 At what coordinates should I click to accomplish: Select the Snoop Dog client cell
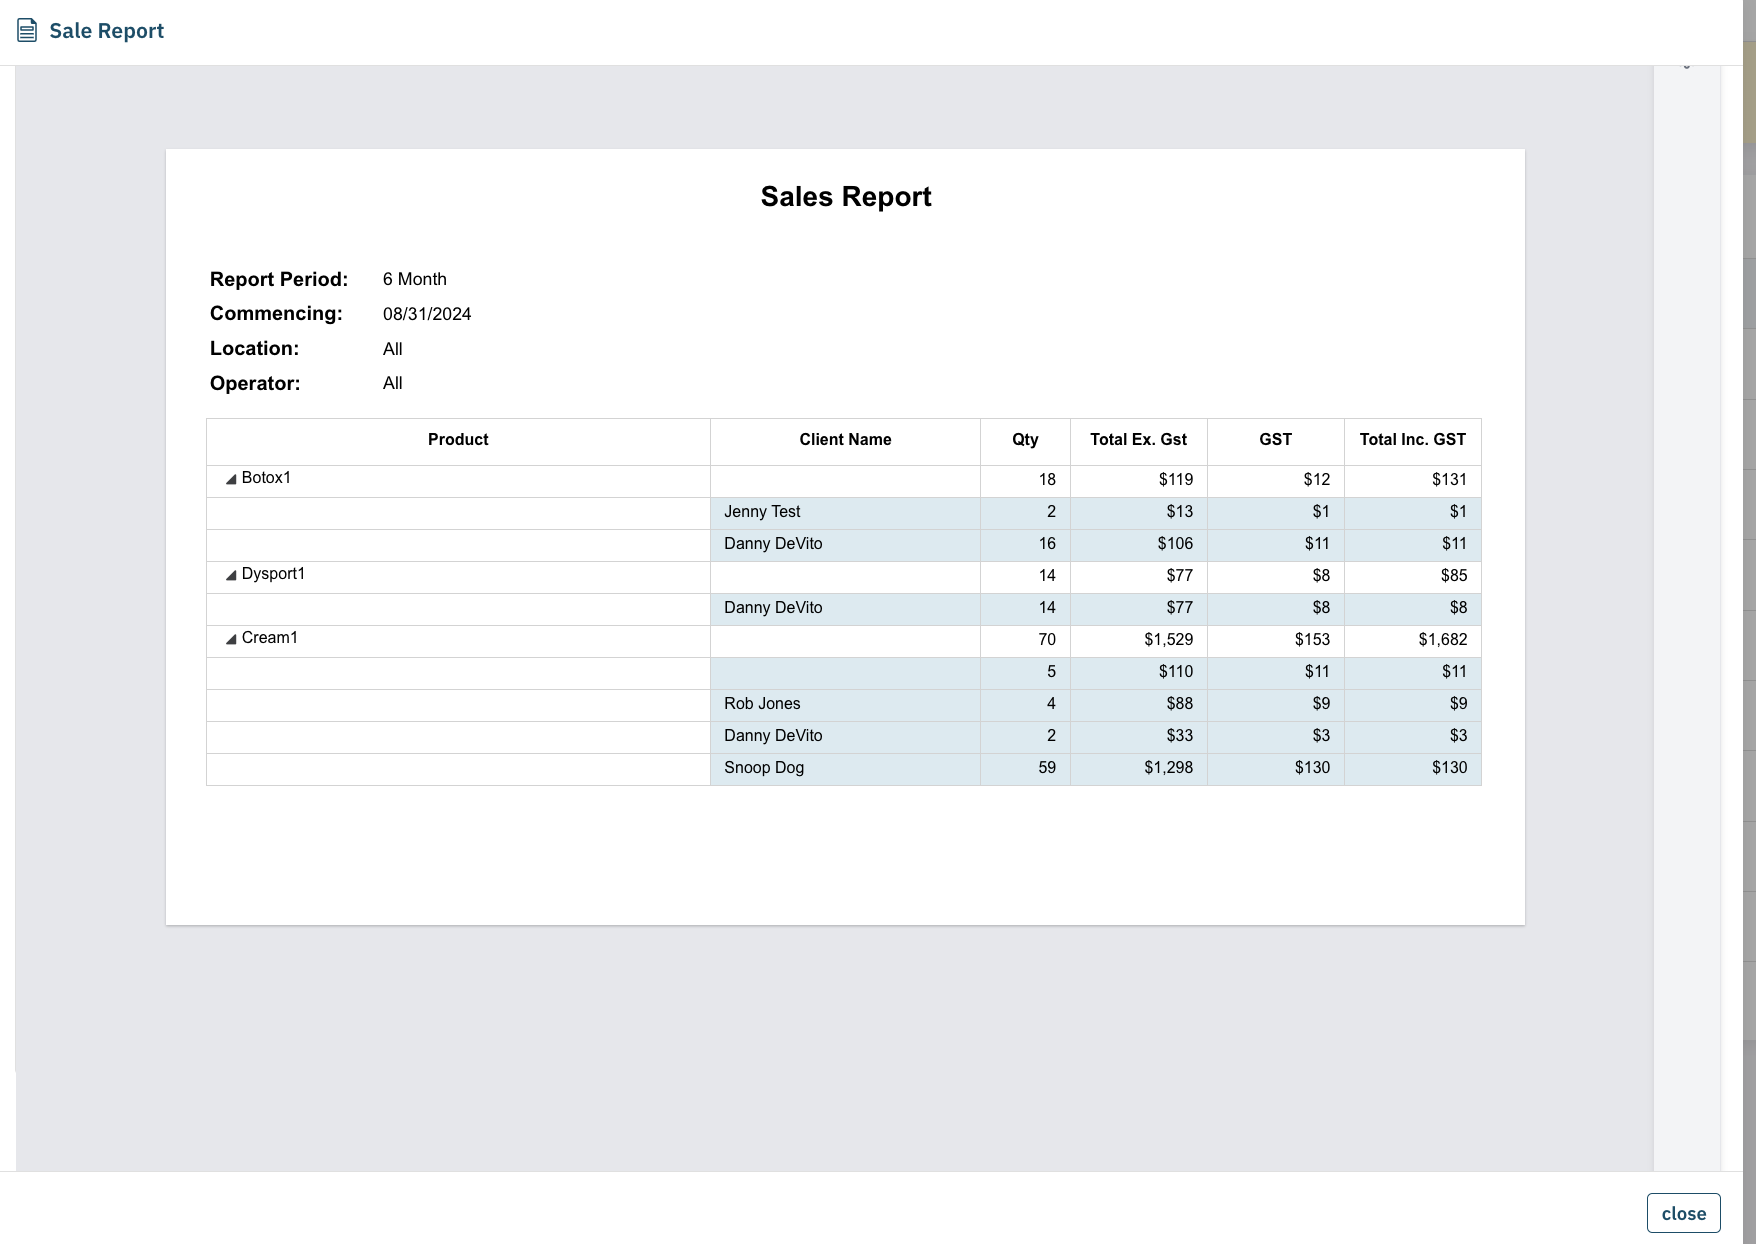click(x=764, y=768)
